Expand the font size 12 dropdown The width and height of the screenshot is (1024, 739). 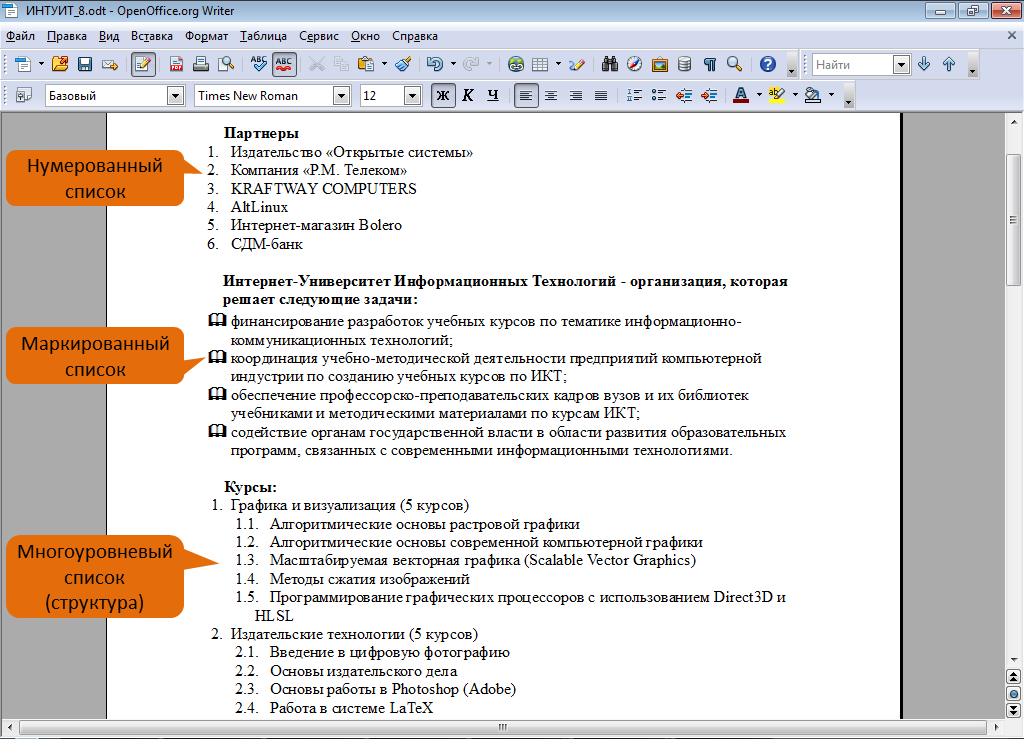point(412,96)
